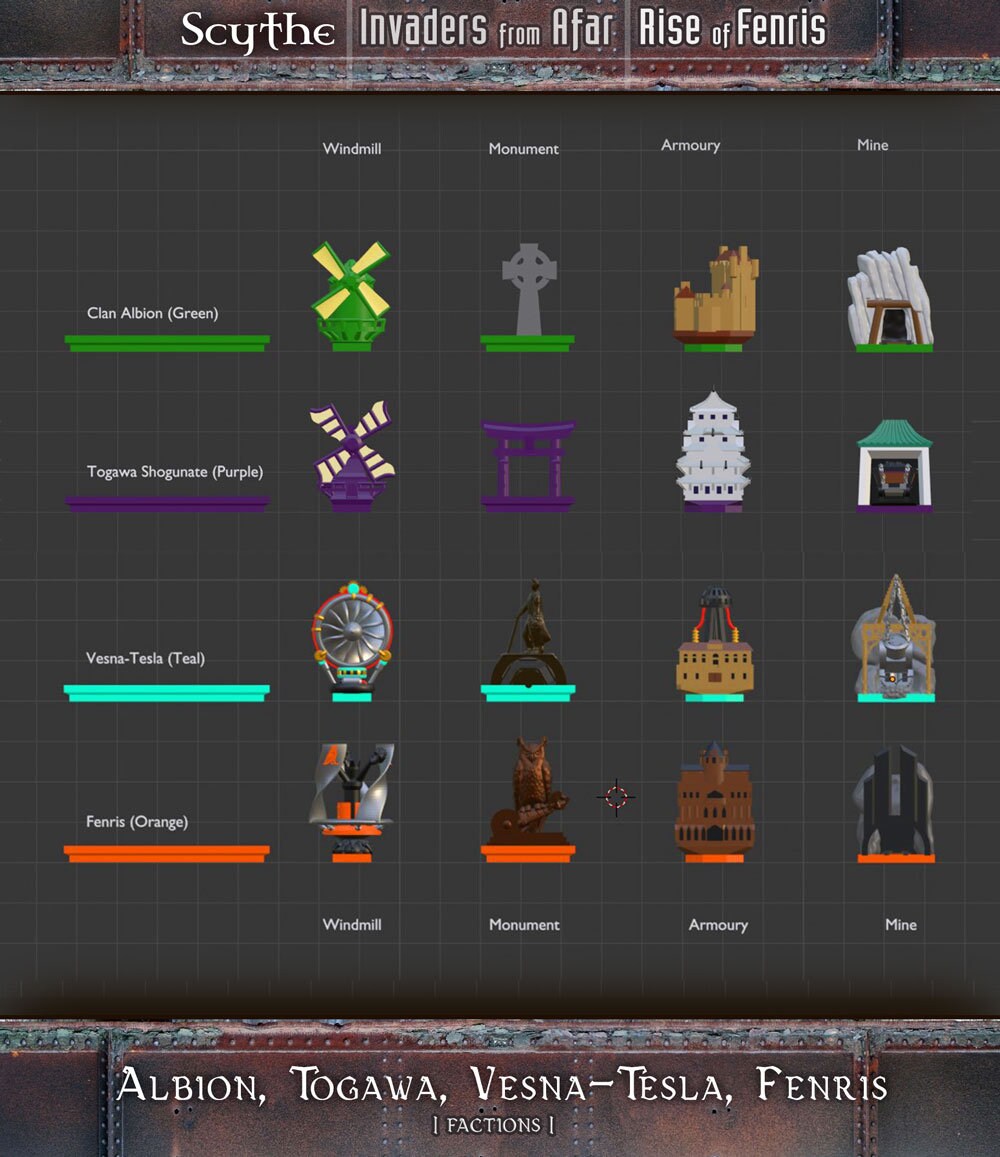The height and width of the screenshot is (1157, 1000).
Task: Click the Vesna-Tesla statue monument
Action: click(528, 640)
